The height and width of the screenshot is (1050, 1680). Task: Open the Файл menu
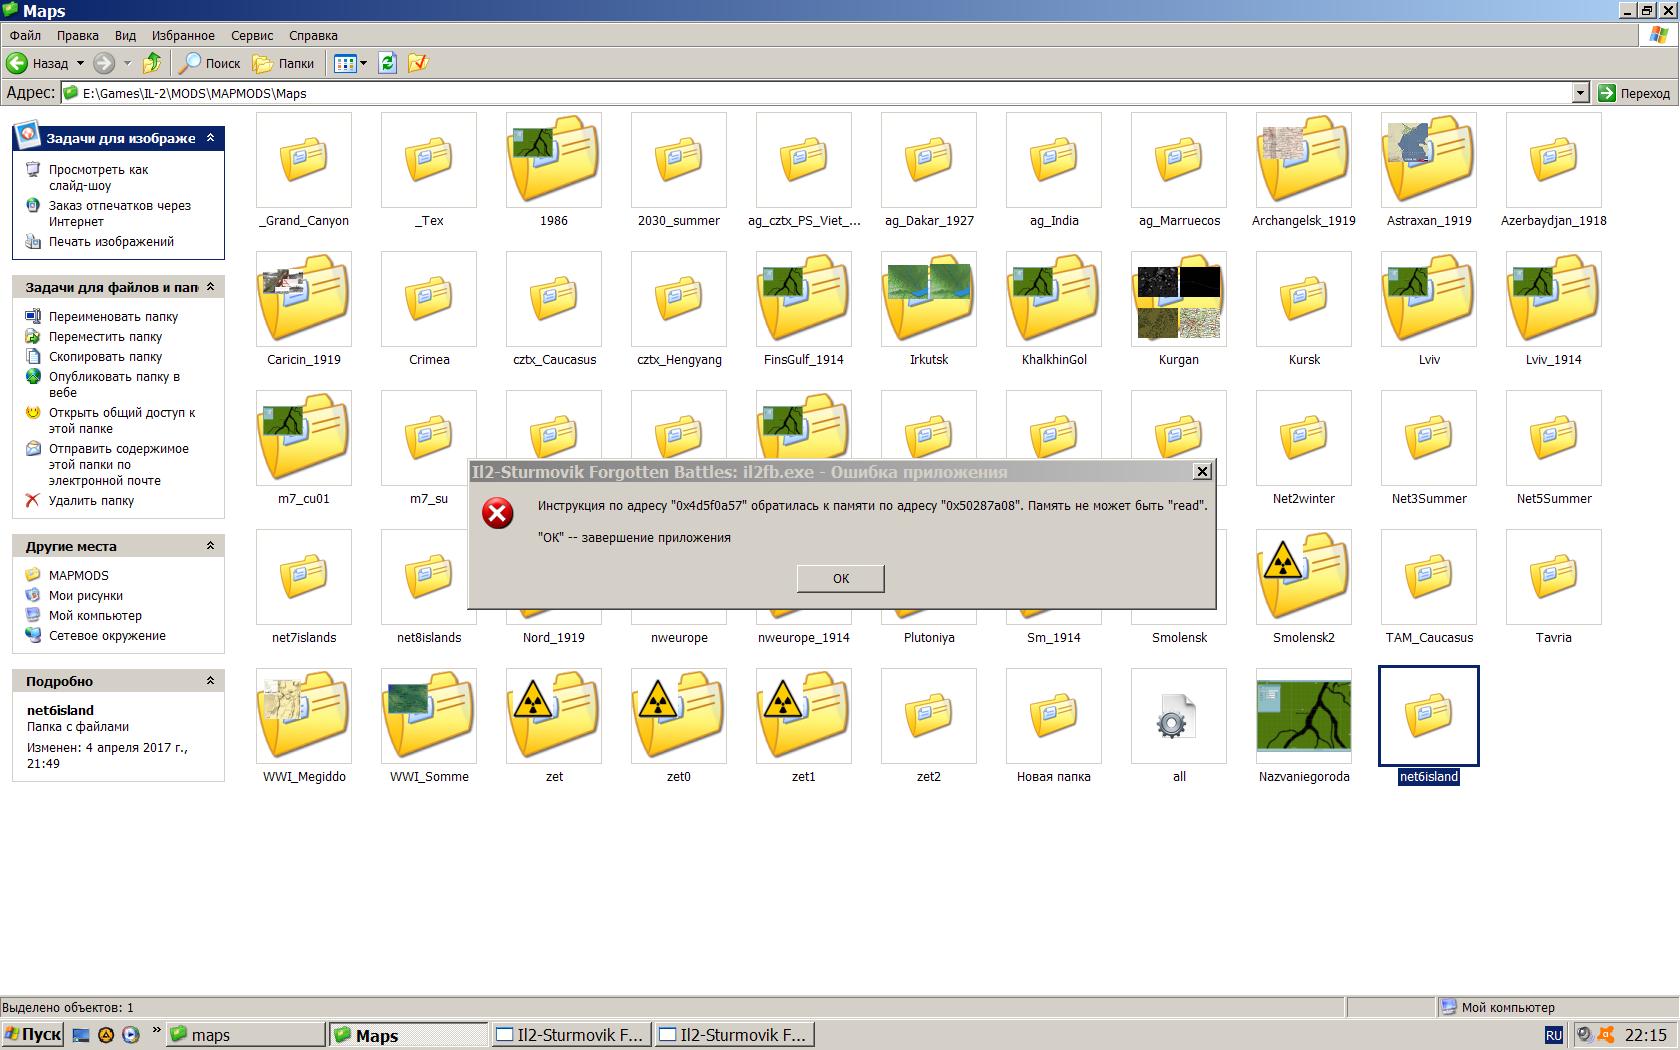pyautogui.click(x=26, y=35)
